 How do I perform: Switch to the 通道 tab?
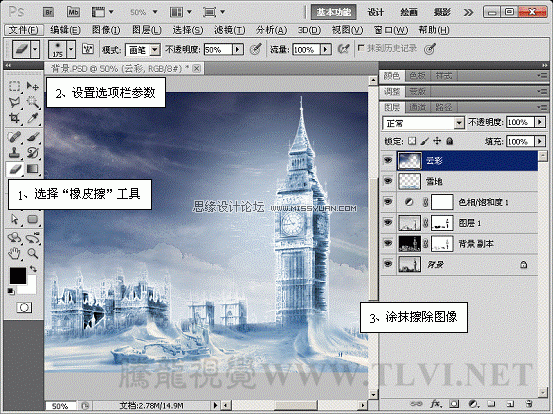pos(418,107)
